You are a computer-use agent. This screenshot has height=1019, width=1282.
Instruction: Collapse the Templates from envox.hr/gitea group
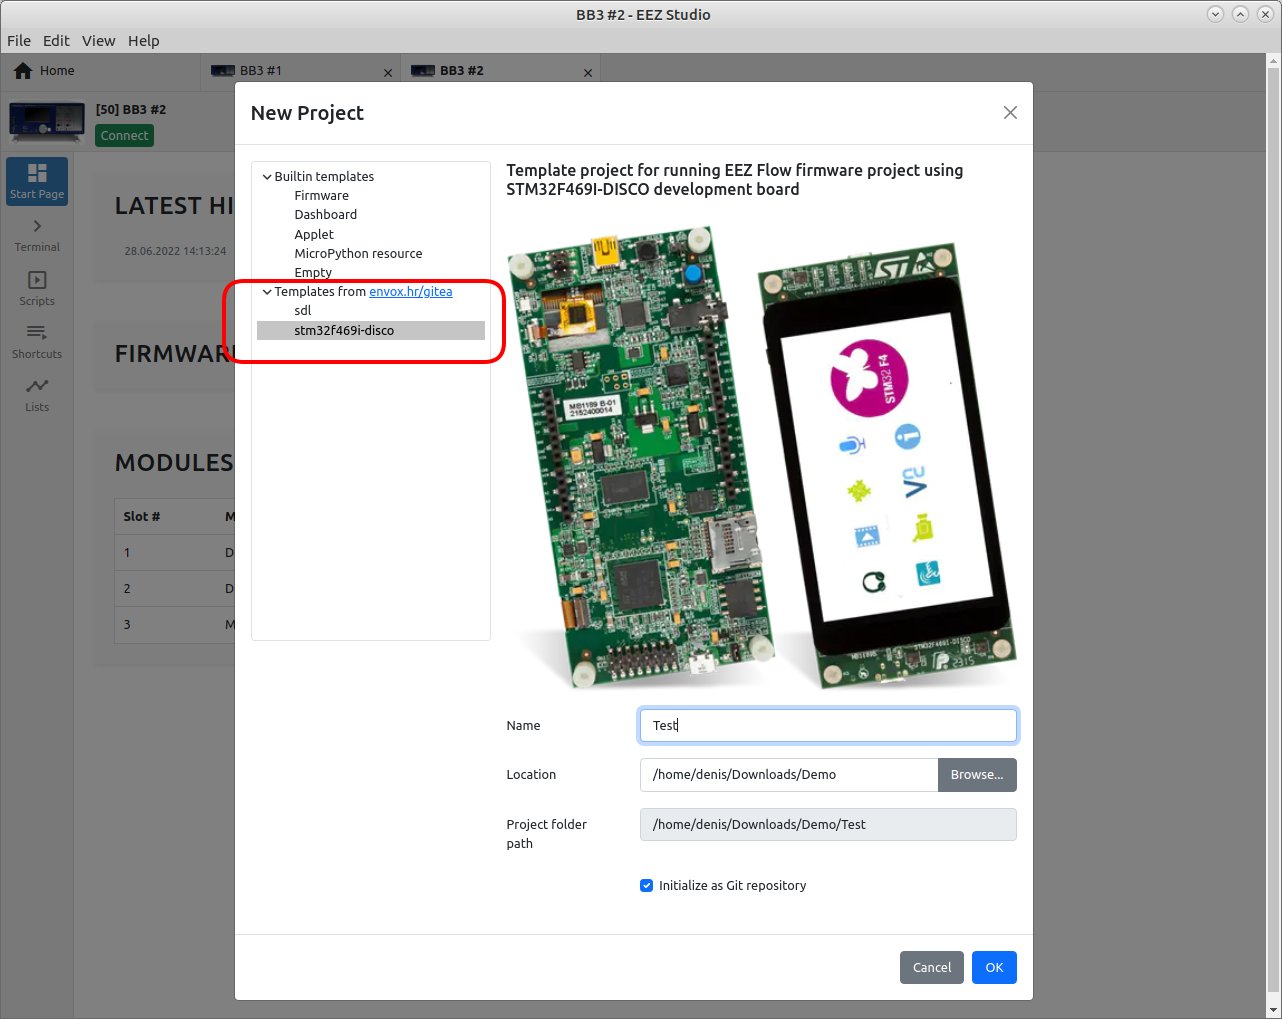tap(267, 292)
